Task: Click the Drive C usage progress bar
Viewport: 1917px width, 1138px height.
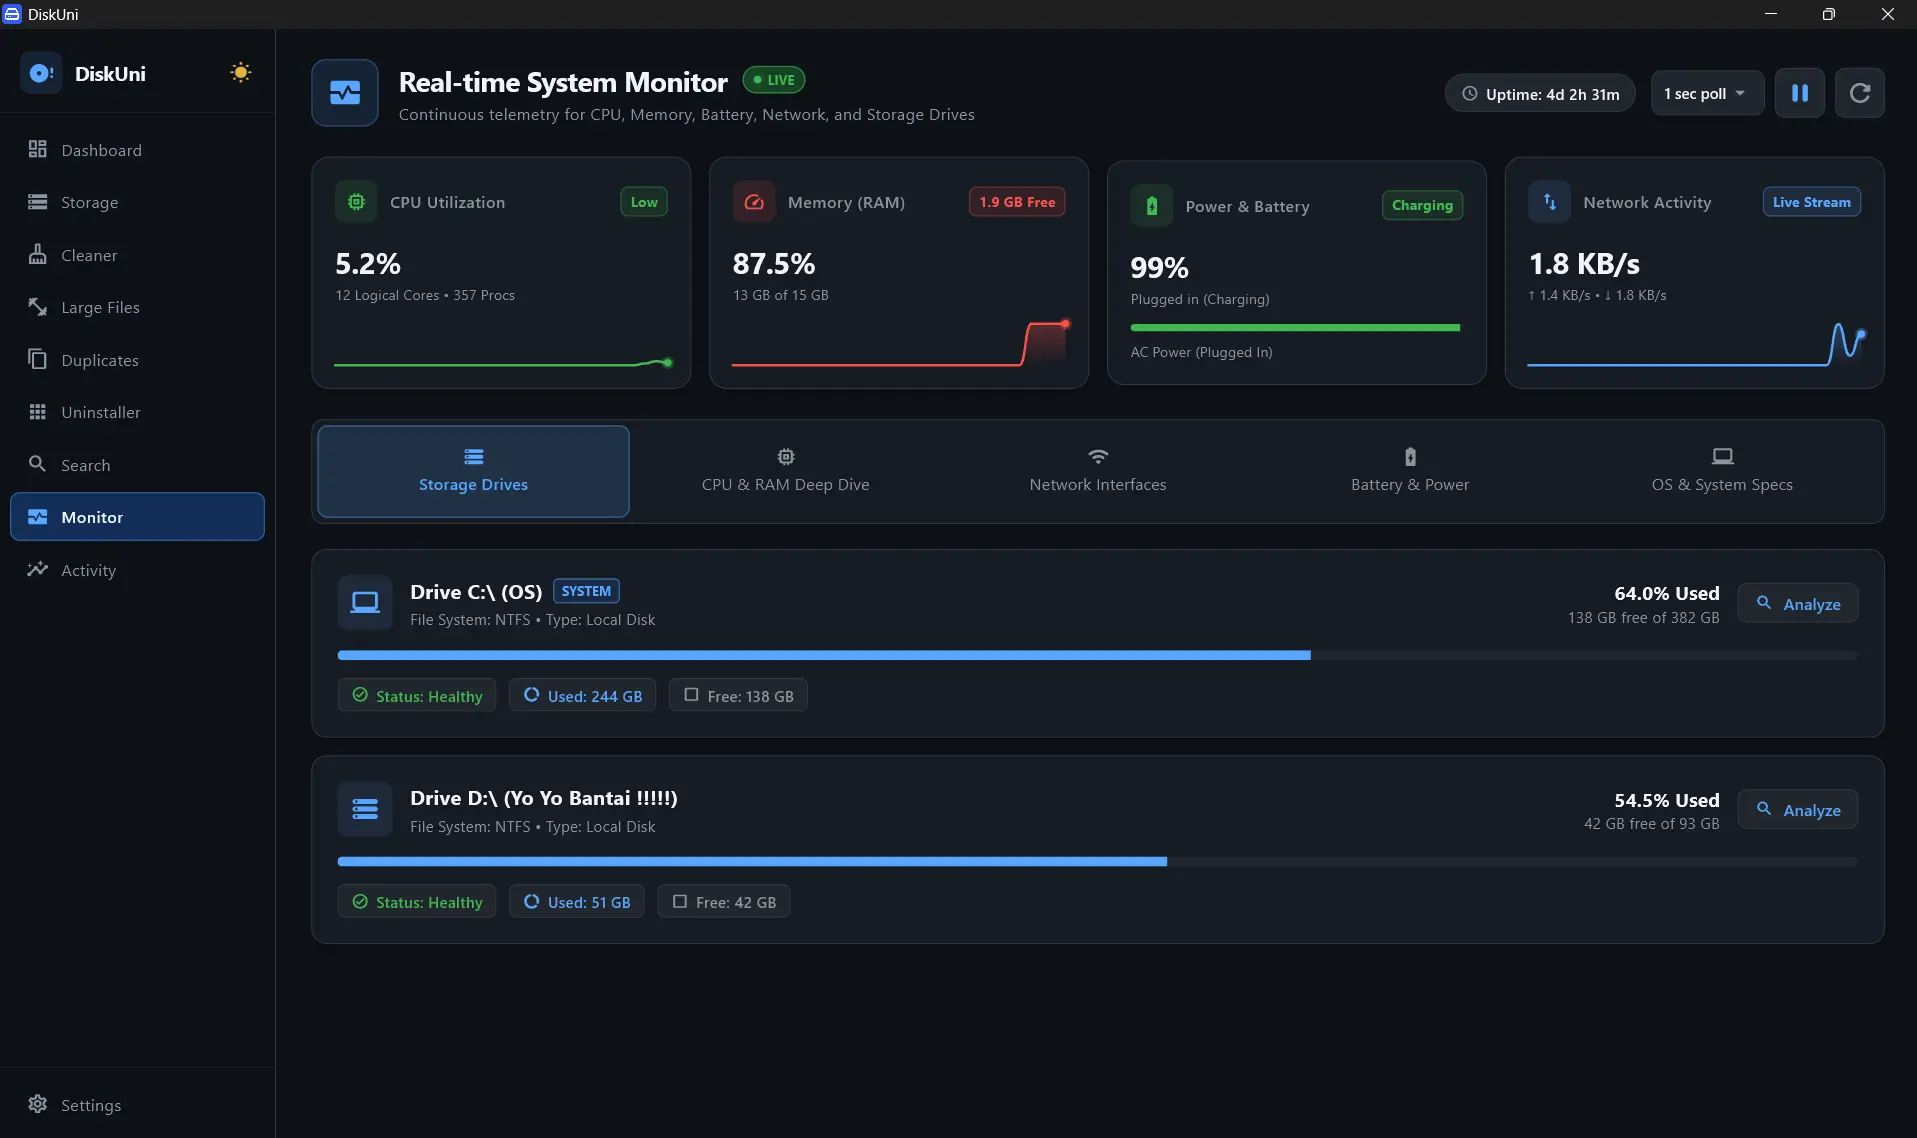Action: 1097,655
